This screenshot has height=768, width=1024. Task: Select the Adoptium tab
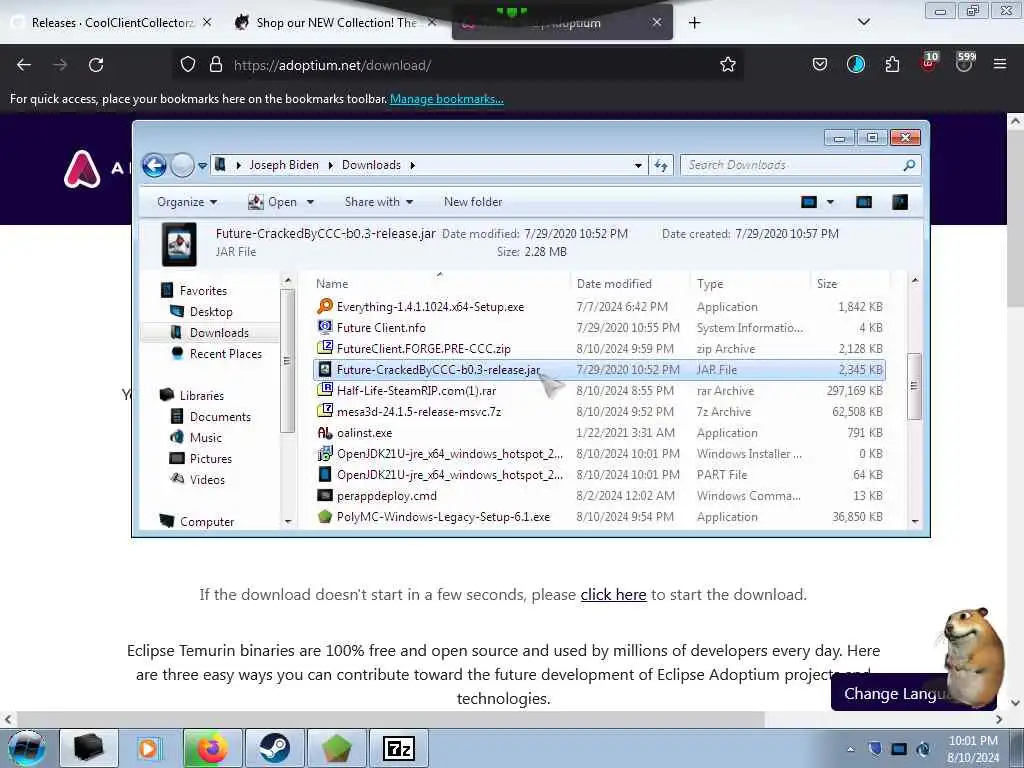562,23
